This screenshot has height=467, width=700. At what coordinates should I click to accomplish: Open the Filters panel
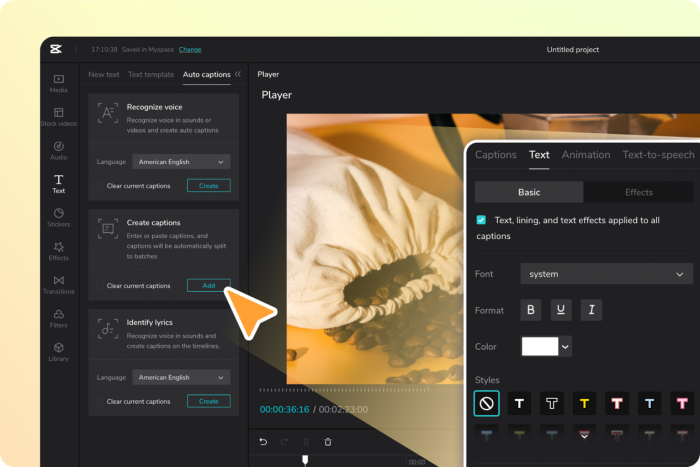point(59,318)
